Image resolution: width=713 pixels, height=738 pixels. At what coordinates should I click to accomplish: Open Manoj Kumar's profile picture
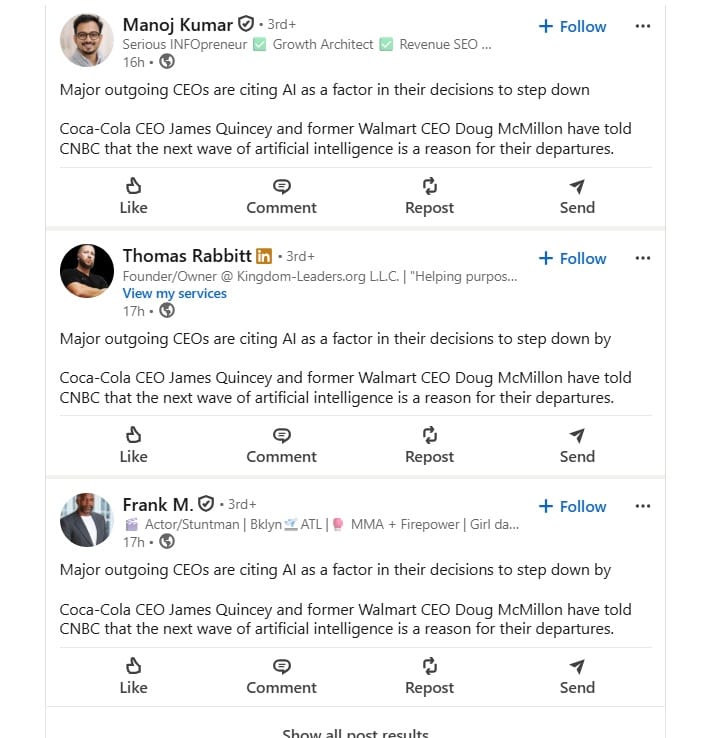(87, 41)
